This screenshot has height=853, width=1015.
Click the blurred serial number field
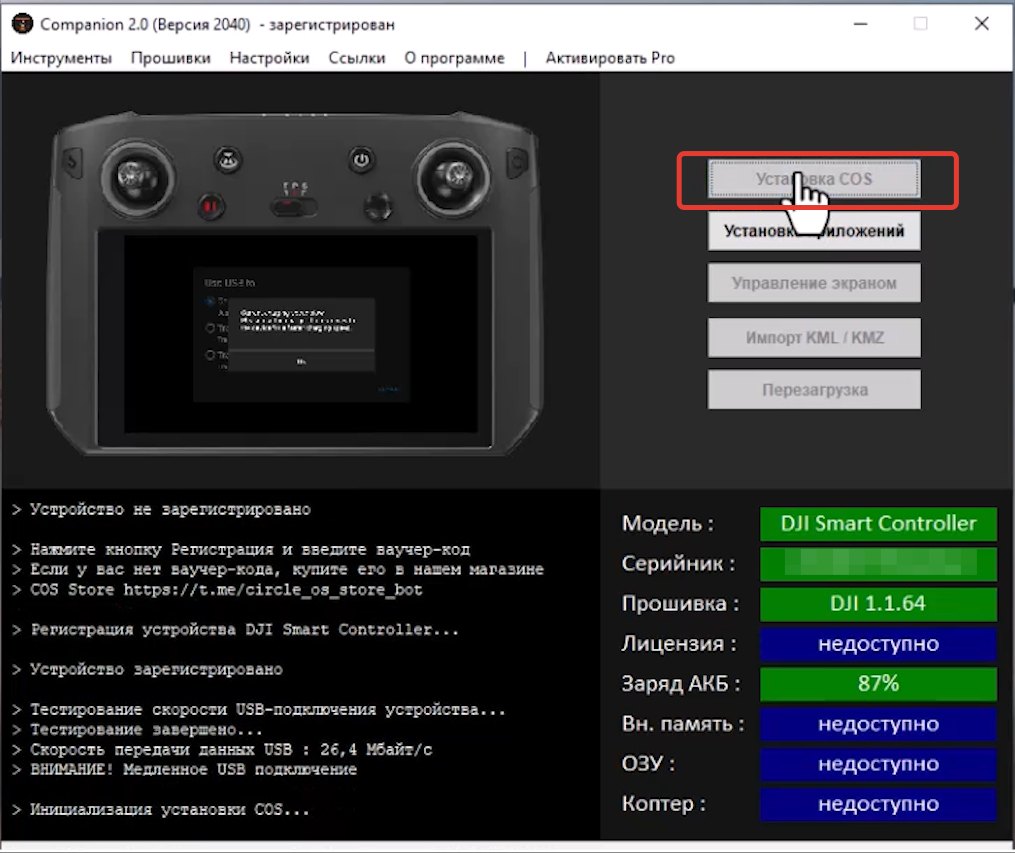click(878, 563)
